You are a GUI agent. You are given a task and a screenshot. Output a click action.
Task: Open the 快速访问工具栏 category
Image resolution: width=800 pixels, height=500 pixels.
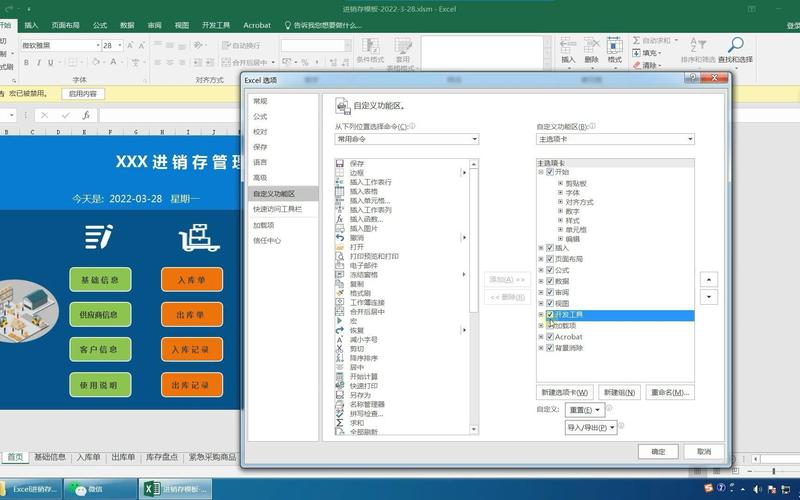click(x=278, y=210)
